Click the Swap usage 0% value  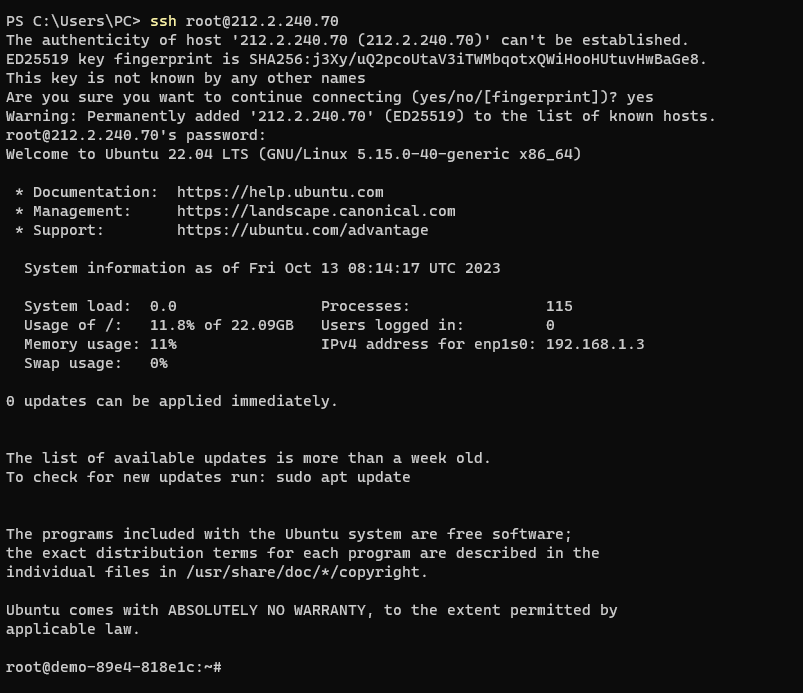click(x=158, y=363)
